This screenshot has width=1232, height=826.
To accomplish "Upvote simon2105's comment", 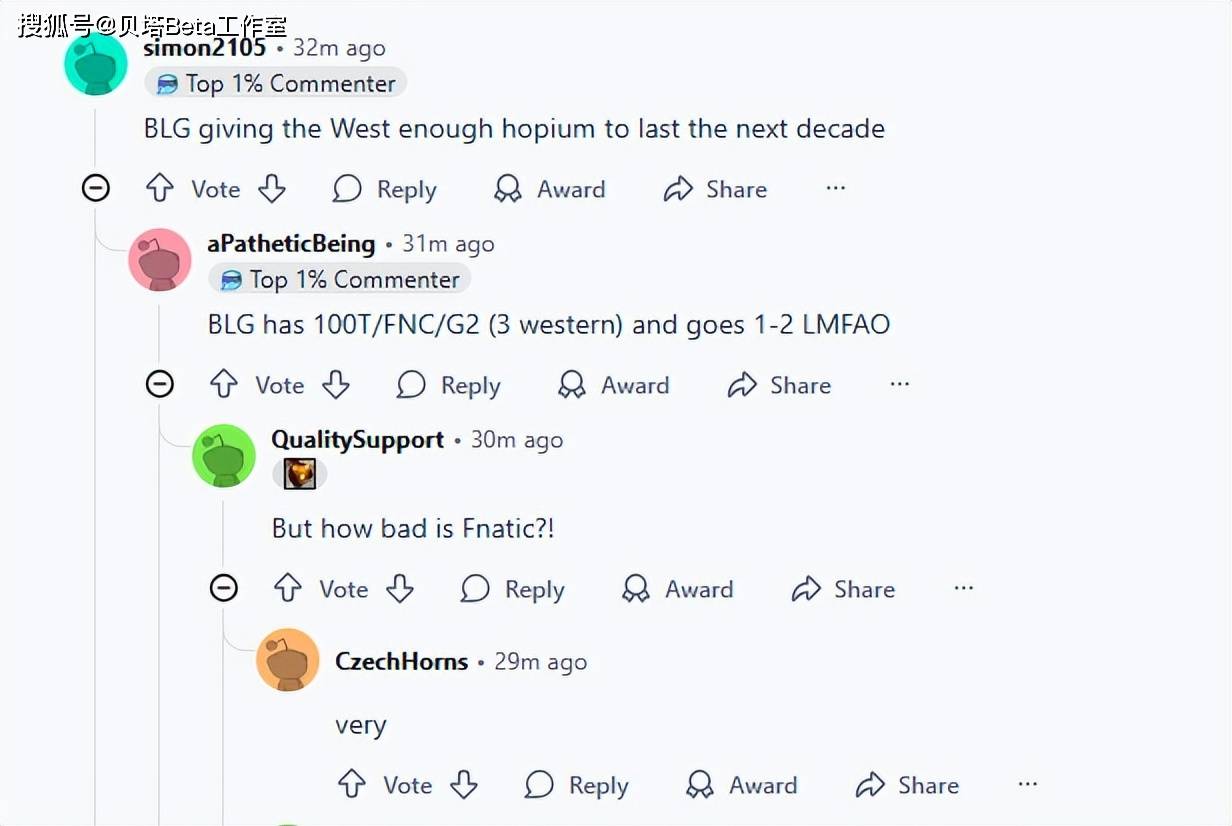I will pos(160,188).
